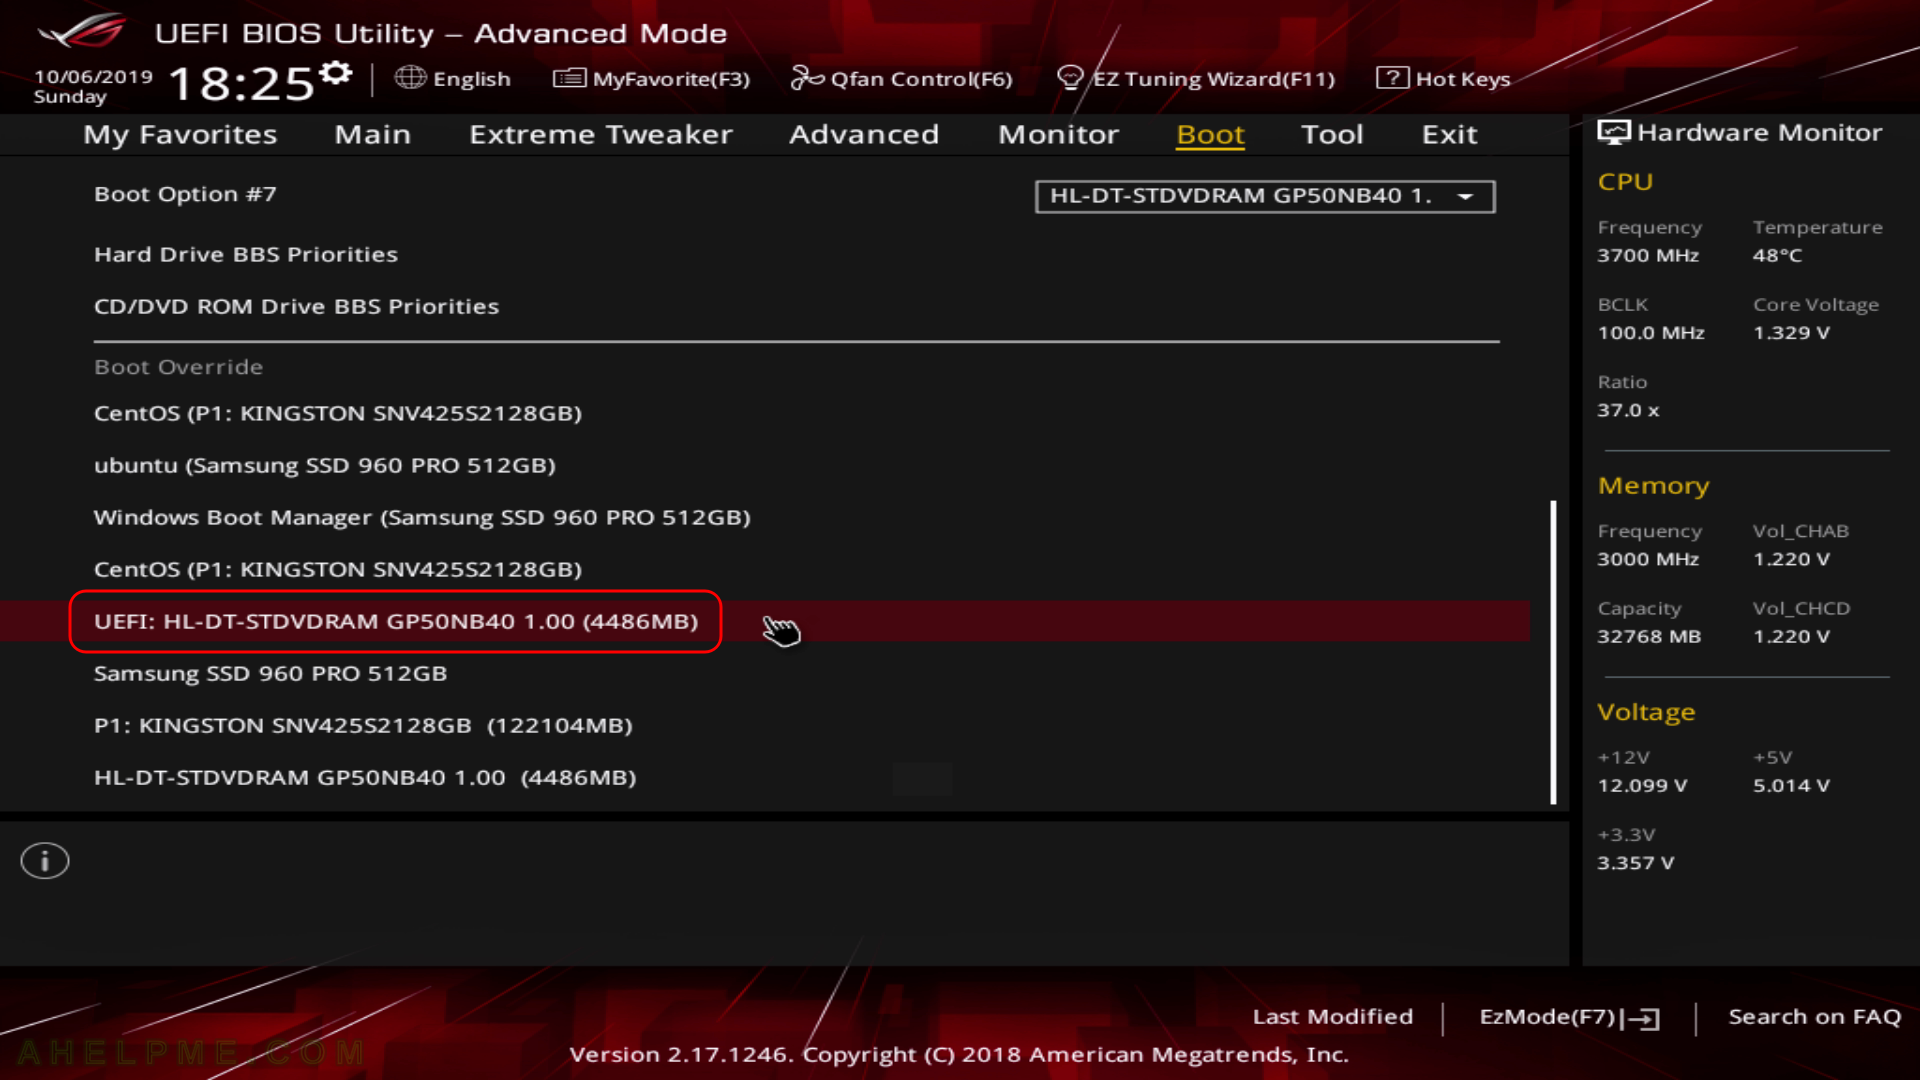Click BCLK value 100.0 MHz
This screenshot has height=1080, width=1920.
[1651, 333]
